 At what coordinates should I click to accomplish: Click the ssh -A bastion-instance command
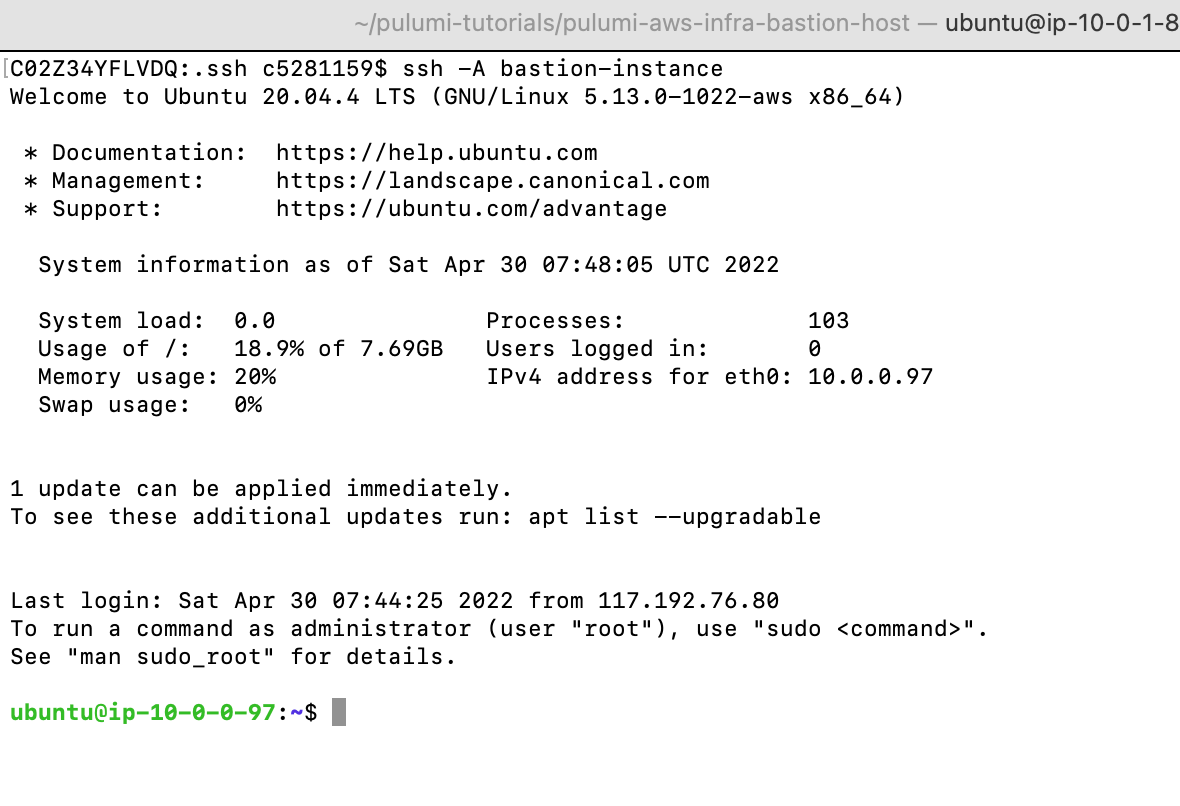[563, 68]
